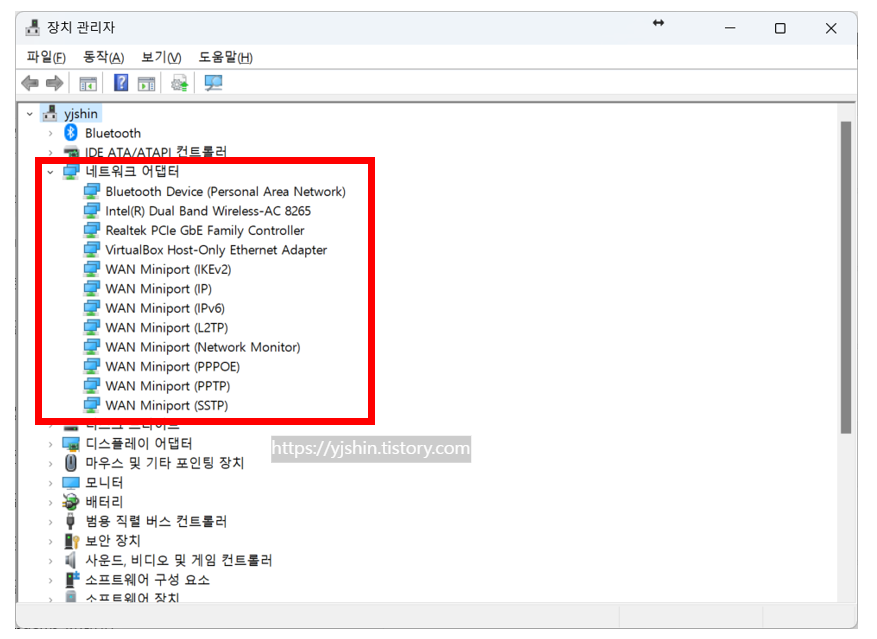Open the 보기(V) menu

[x=161, y=57]
